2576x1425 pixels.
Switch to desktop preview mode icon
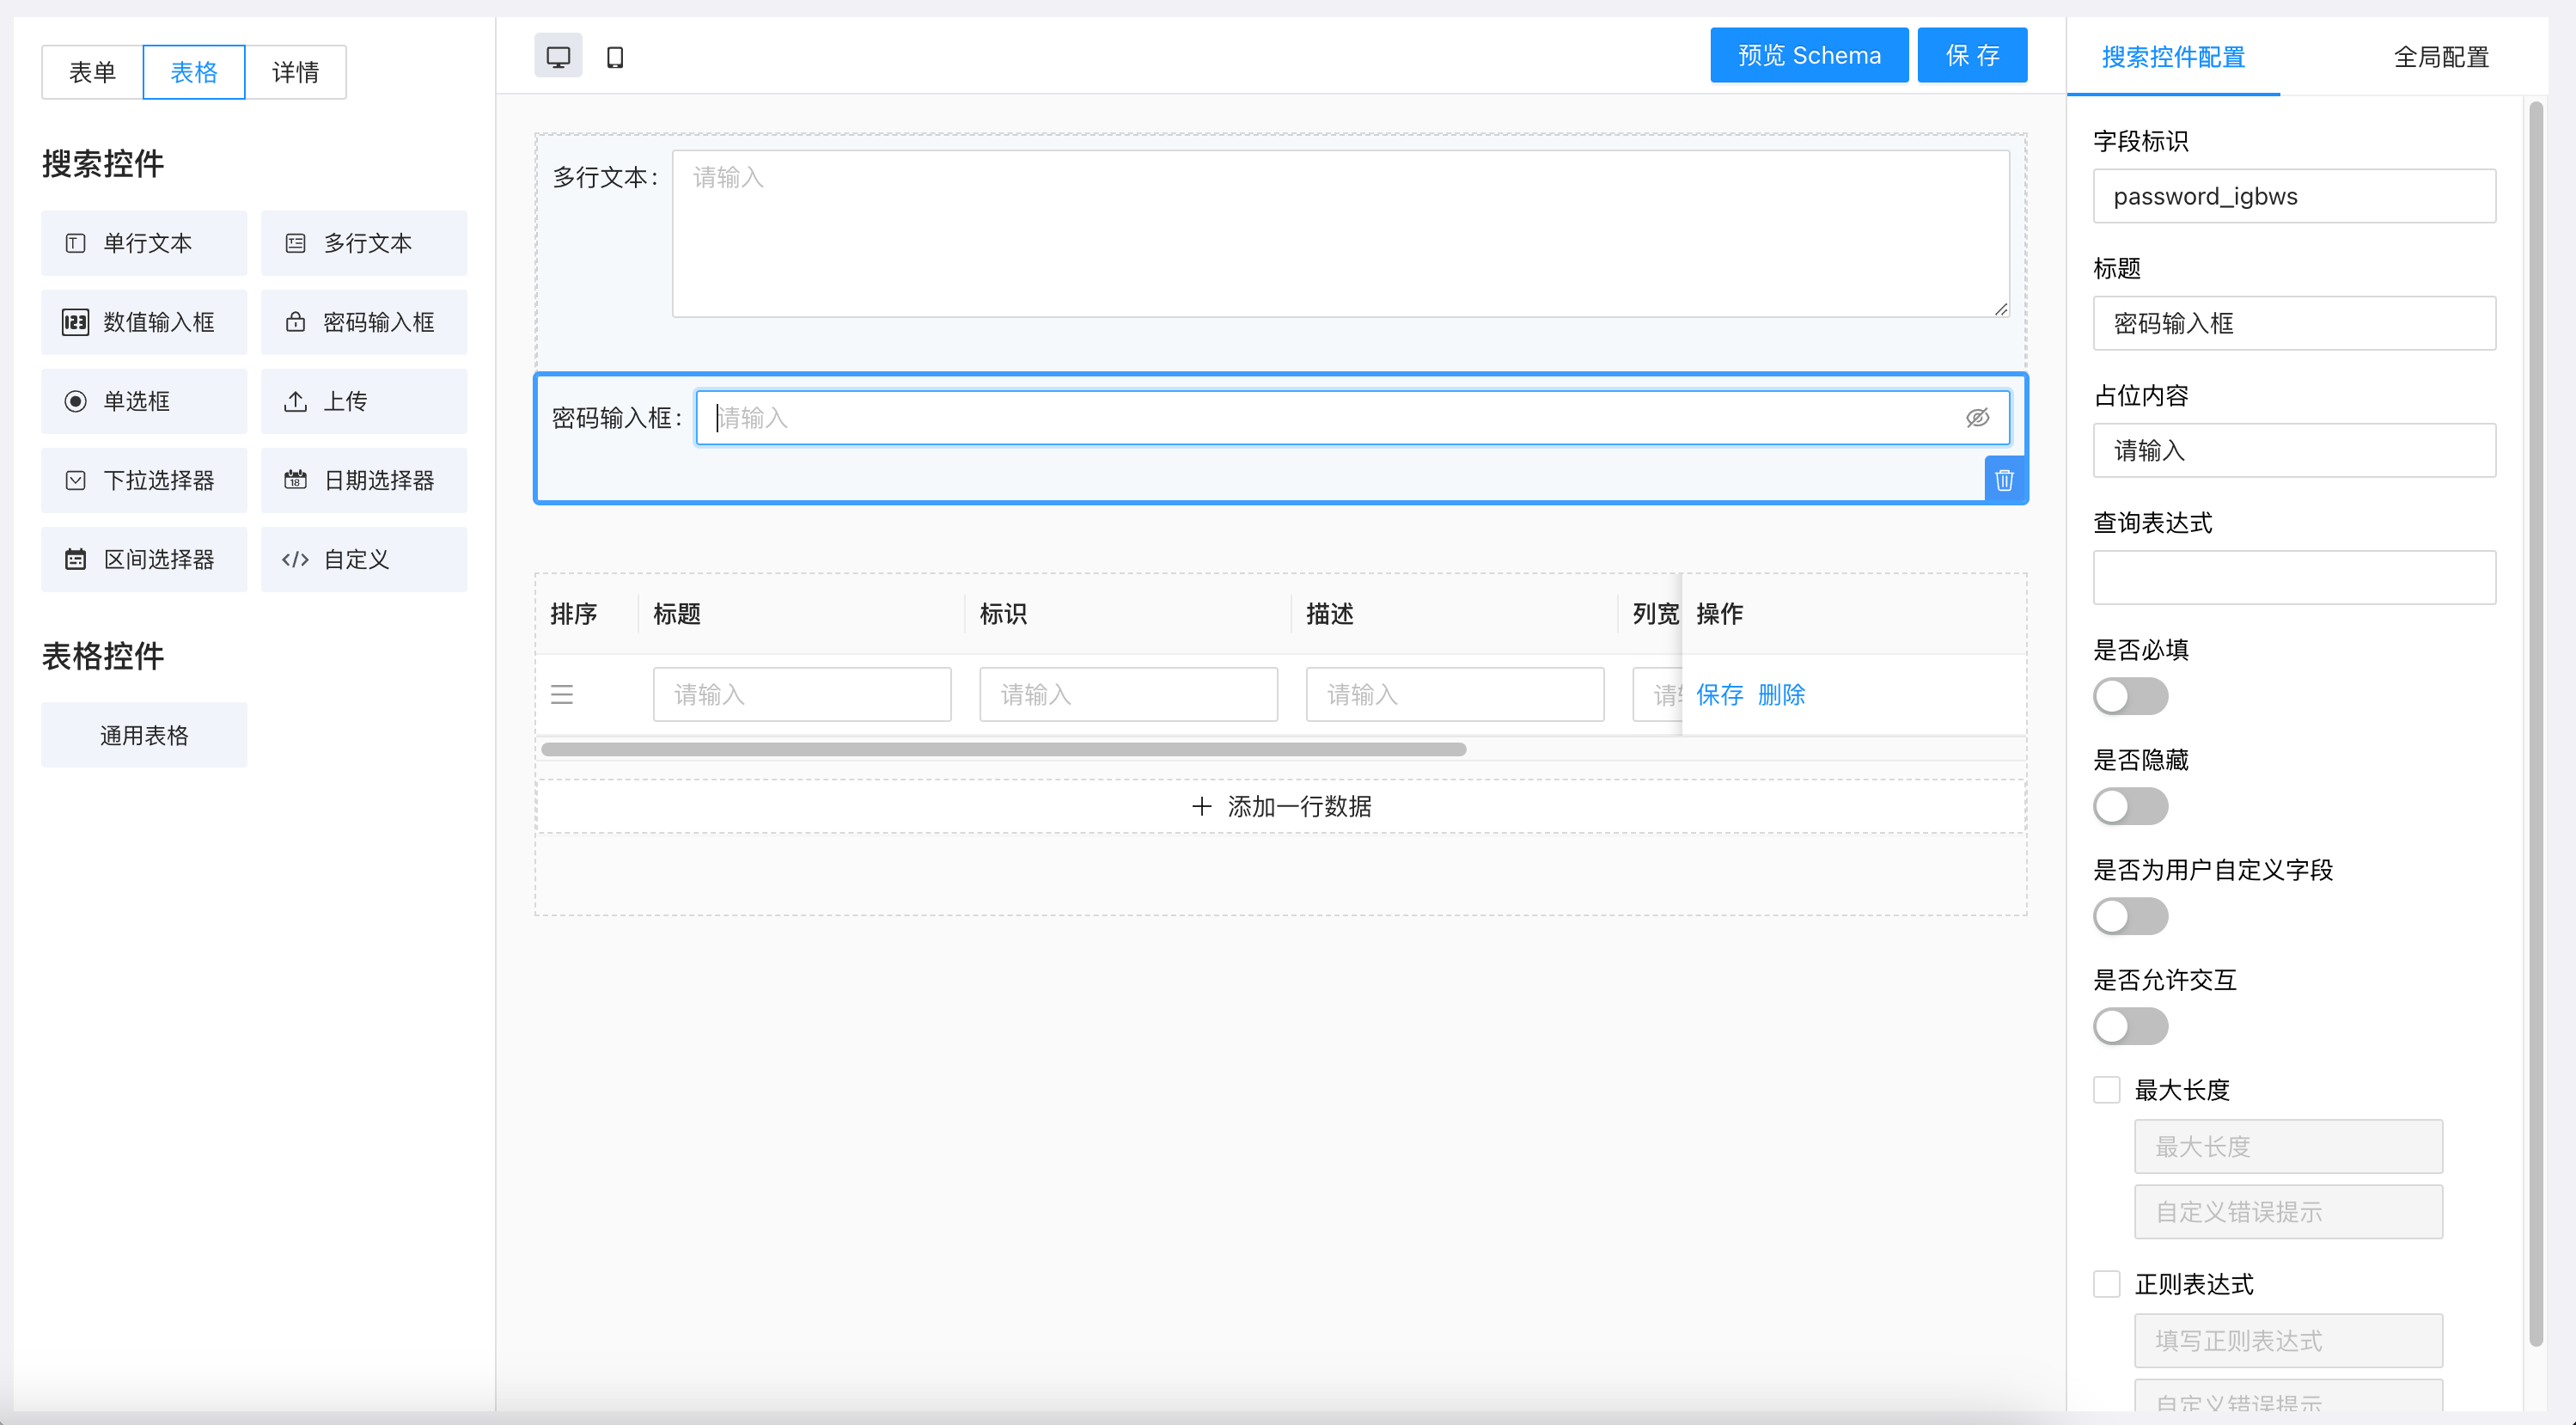(x=558, y=57)
